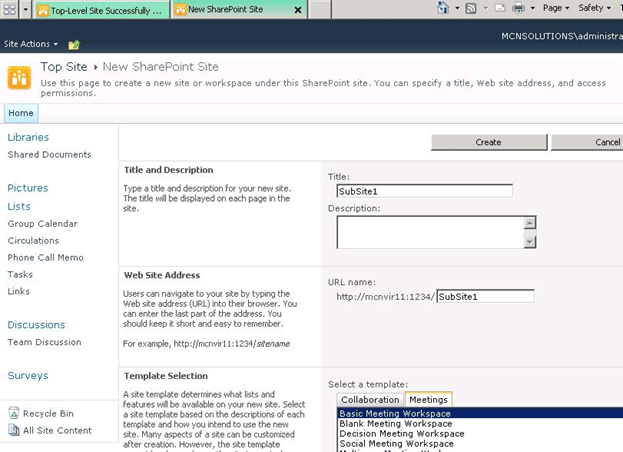The width and height of the screenshot is (623, 452).
Task: Open the Pictures heading link
Action: pyautogui.click(x=28, y=188)
